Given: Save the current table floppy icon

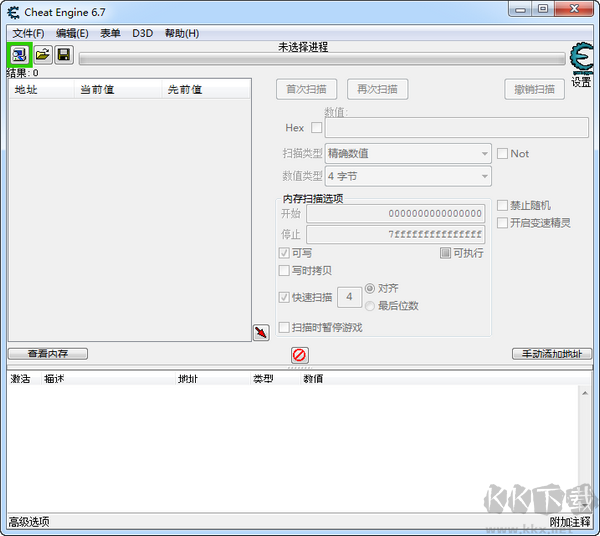Looking at the screenshot, I should (x=64, y=55).
